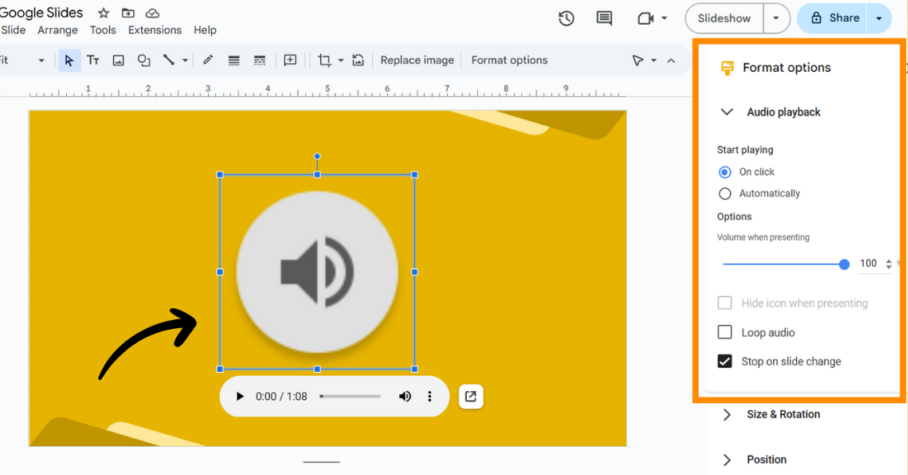Adjust the volume when presenting slider

(786, 264)
